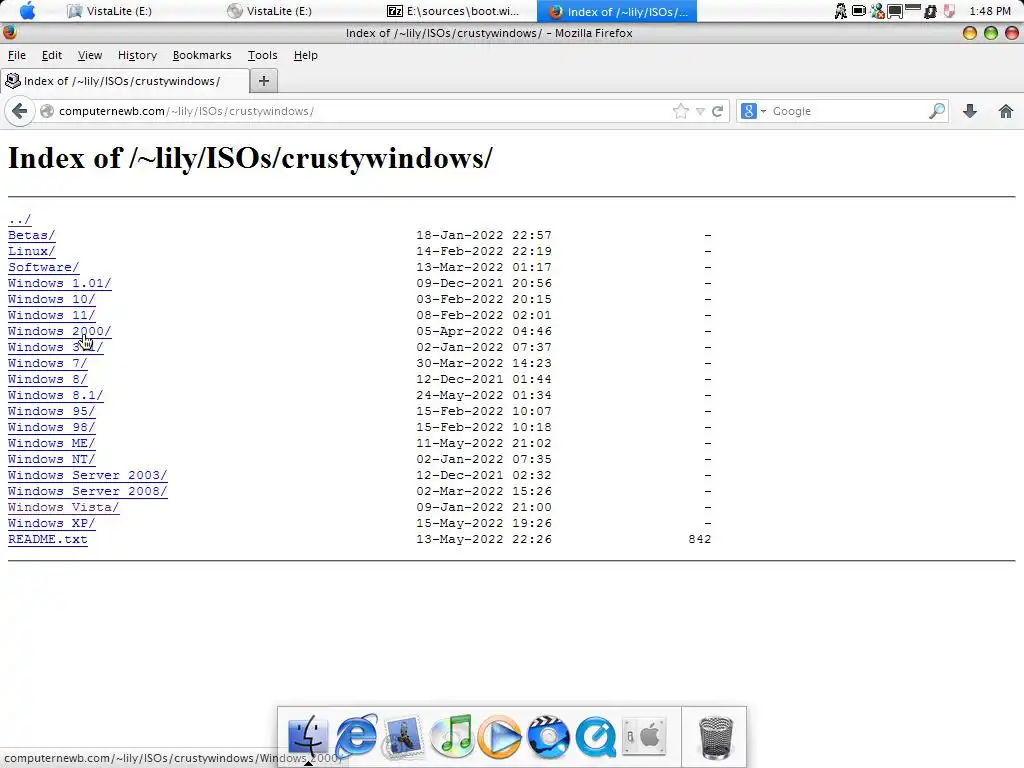Screen dimensions: 1024x768
Task: Go back with the back arrow button
Action: (20, 111)
